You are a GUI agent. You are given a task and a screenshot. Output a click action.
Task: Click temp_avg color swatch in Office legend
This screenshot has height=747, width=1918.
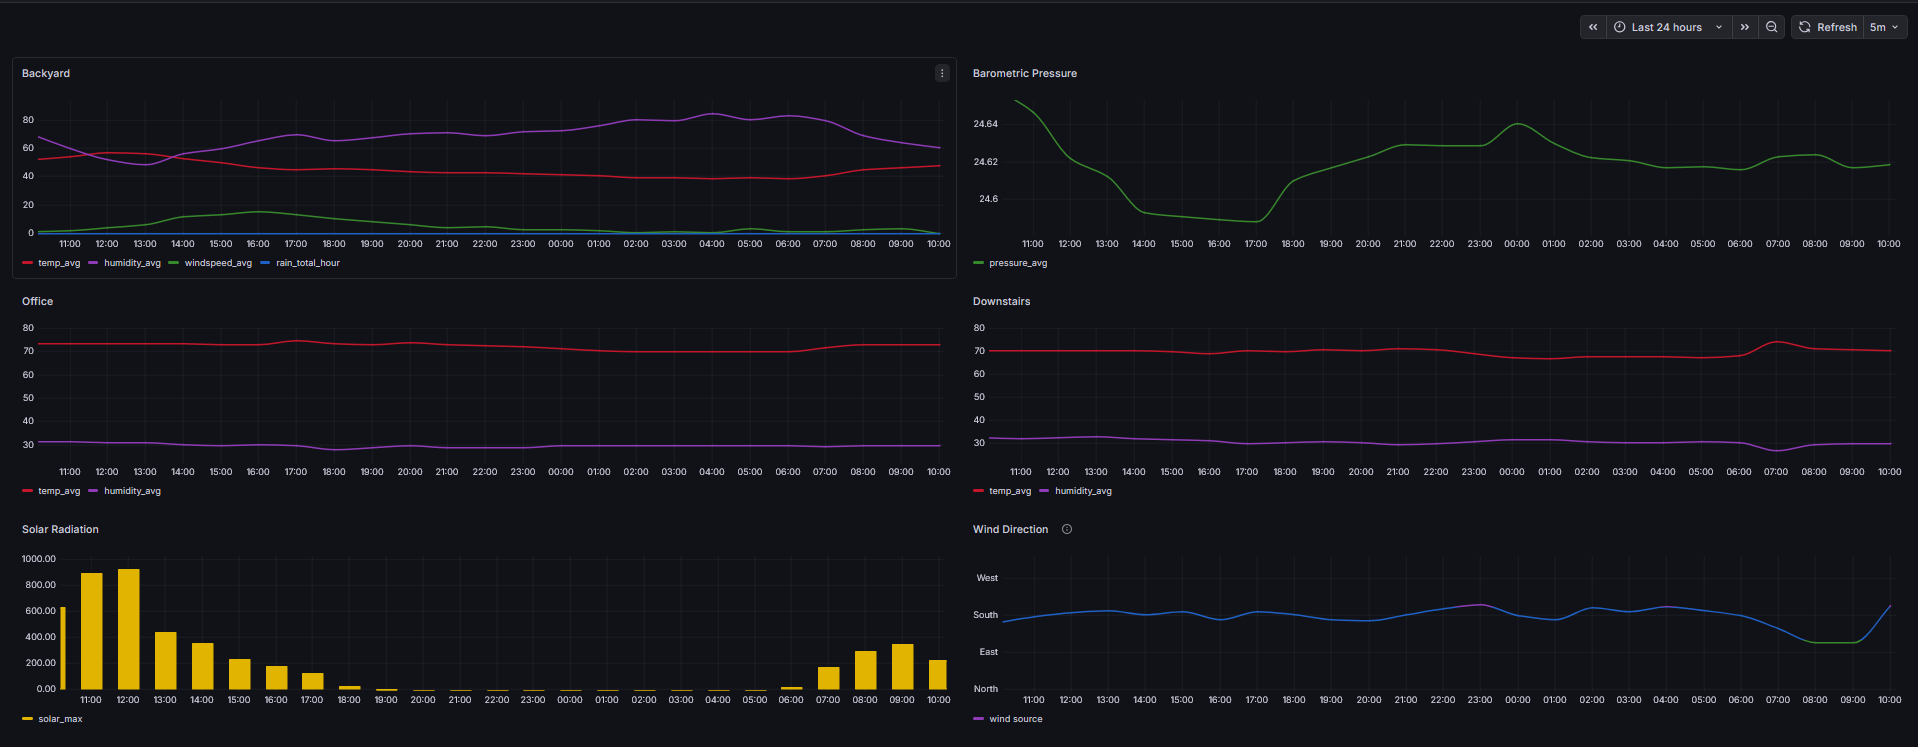coord(28,491)
